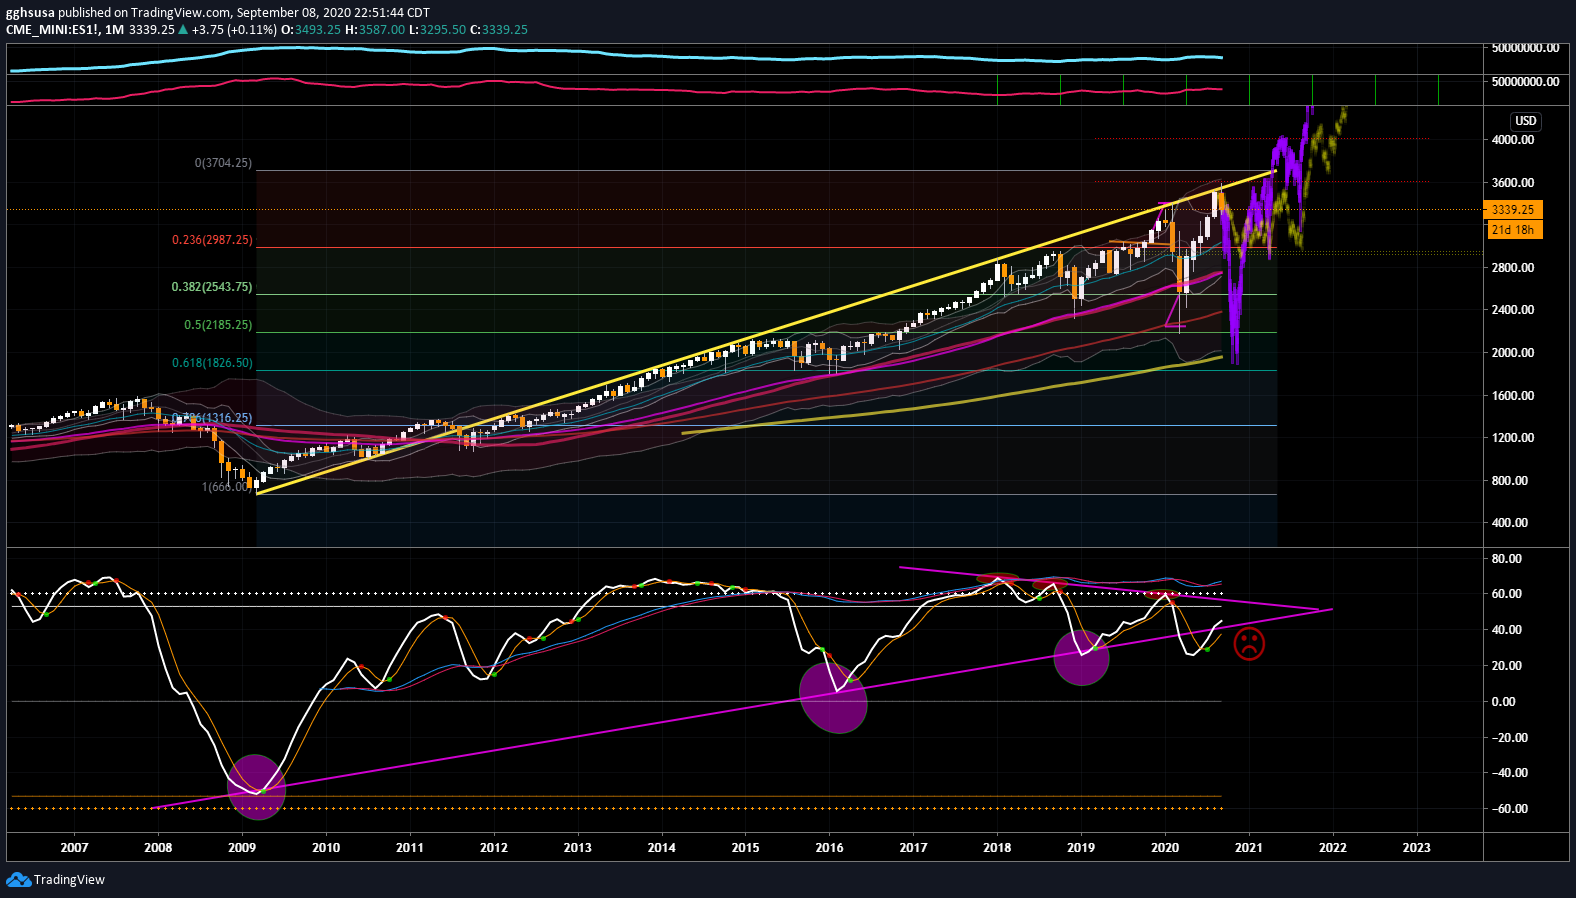Click the 0.5(2185.25) Fibonacci label

tap(218, 325)
